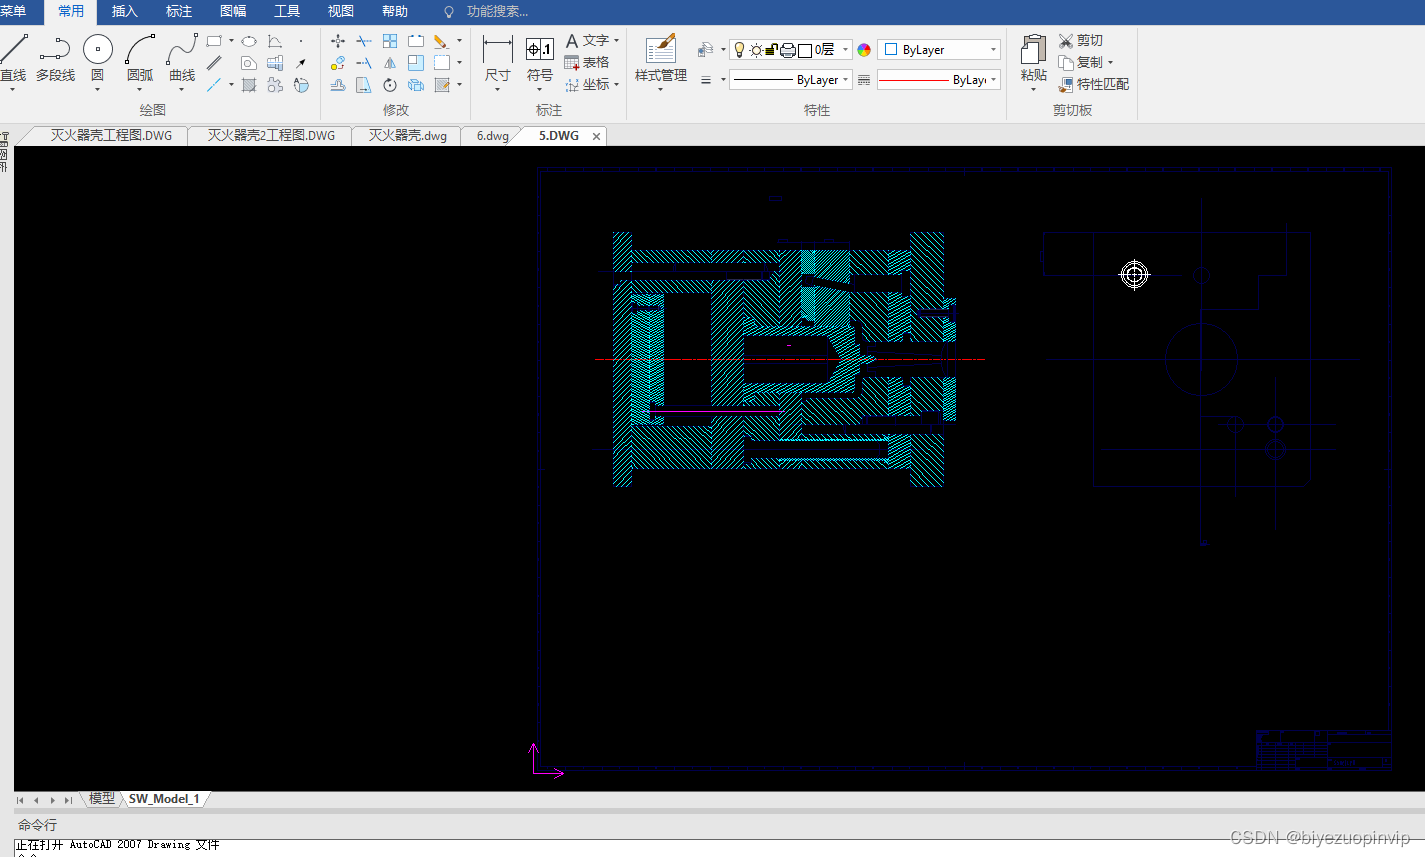
Task: Switch to the 帮助 ribbon tab
Action: click(x=395, y=11)
